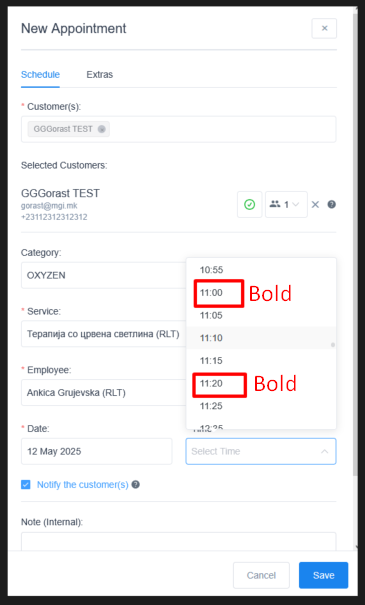Collapse the Select Time dropdown arrow
The image size is (365, 605).
pos(325,451)
